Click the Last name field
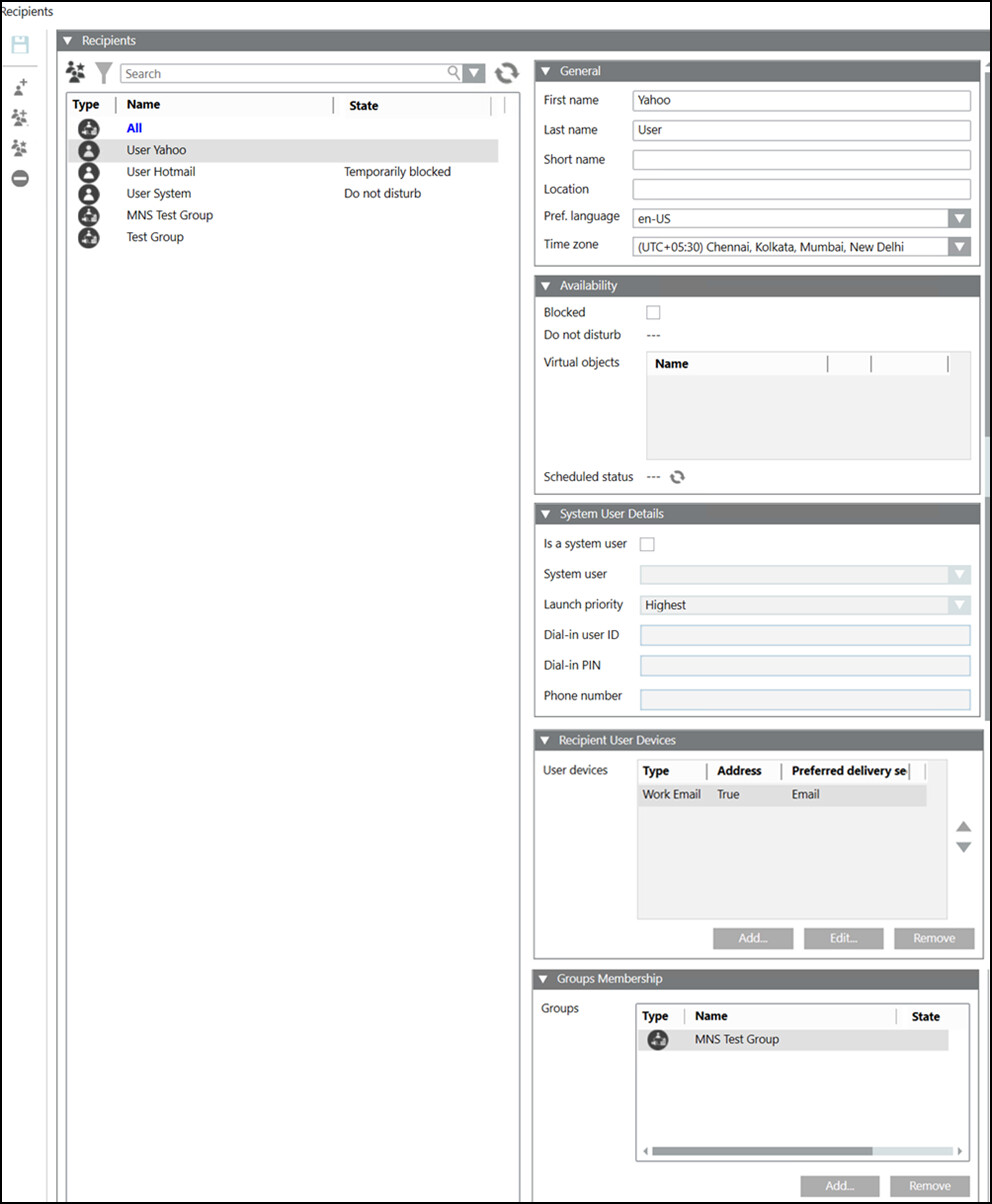The height and width of the screenshot is (1204, 992). [802, 130]
